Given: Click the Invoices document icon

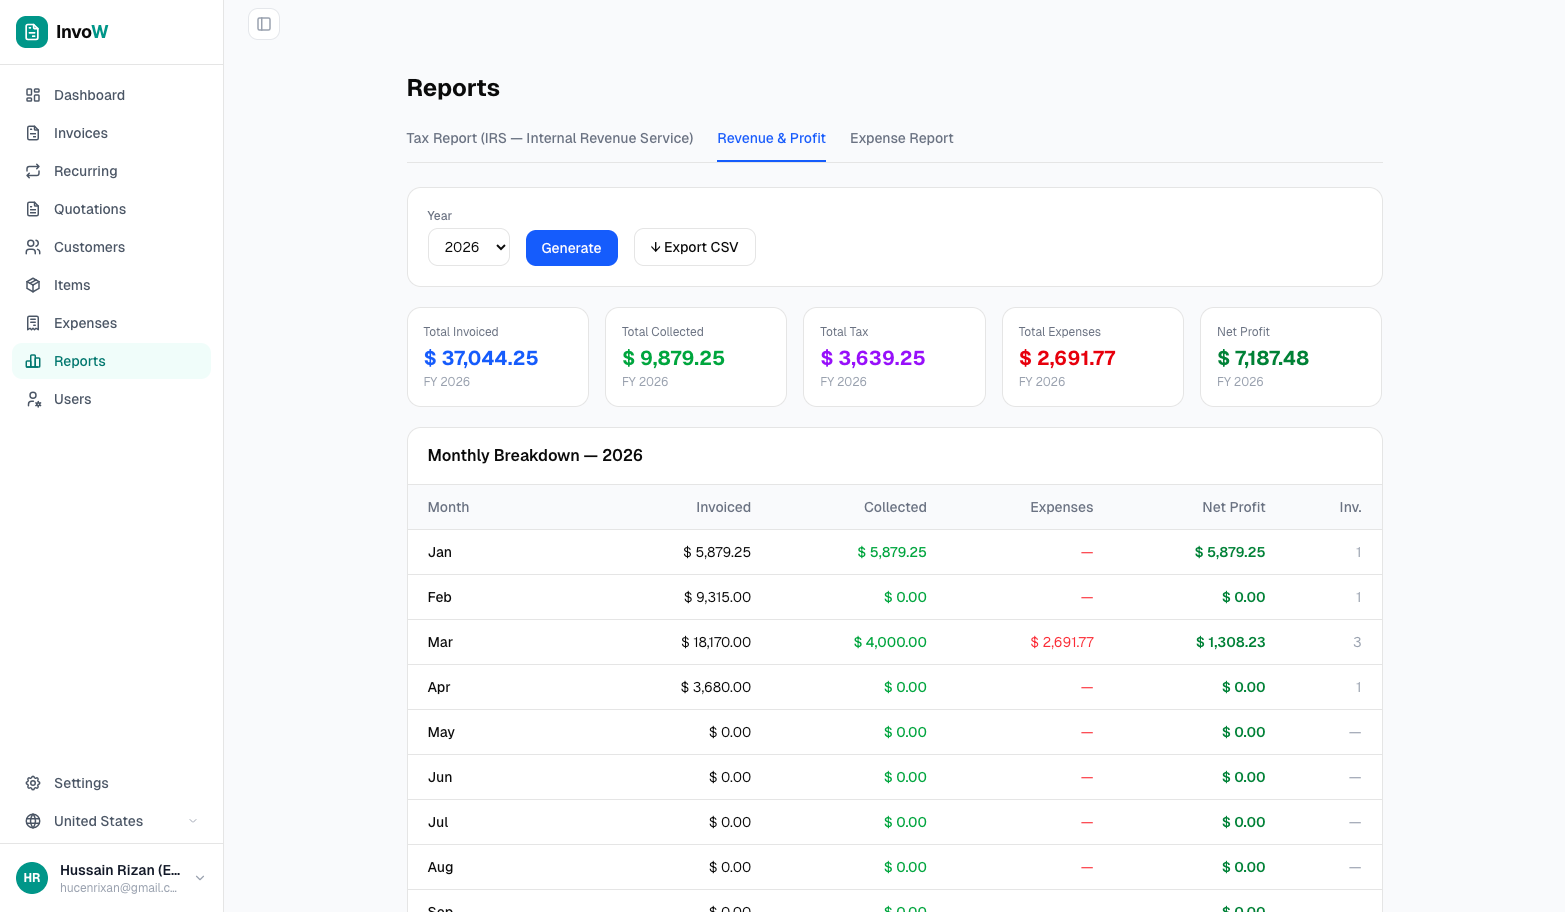Looking at the screenshot, I should (x=33, y=133).
